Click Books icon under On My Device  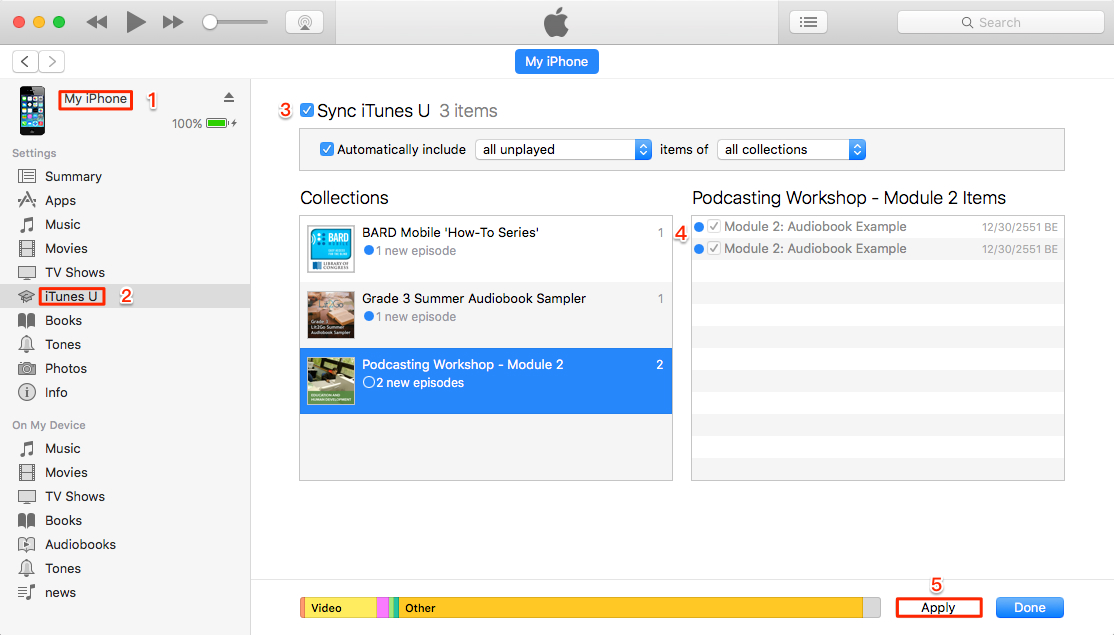(x=26, y=521)
